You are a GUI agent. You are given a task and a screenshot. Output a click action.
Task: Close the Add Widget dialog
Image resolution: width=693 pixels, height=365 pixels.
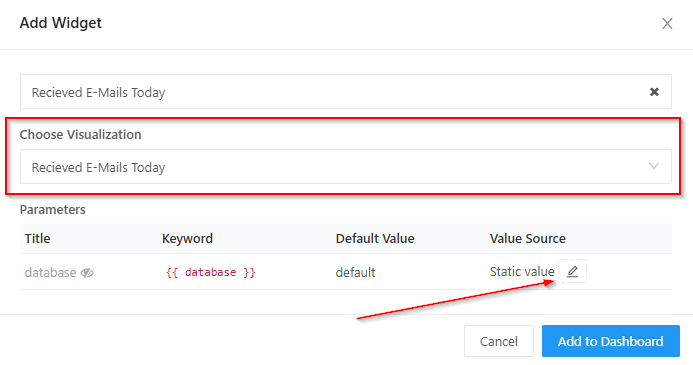point(667,23)
